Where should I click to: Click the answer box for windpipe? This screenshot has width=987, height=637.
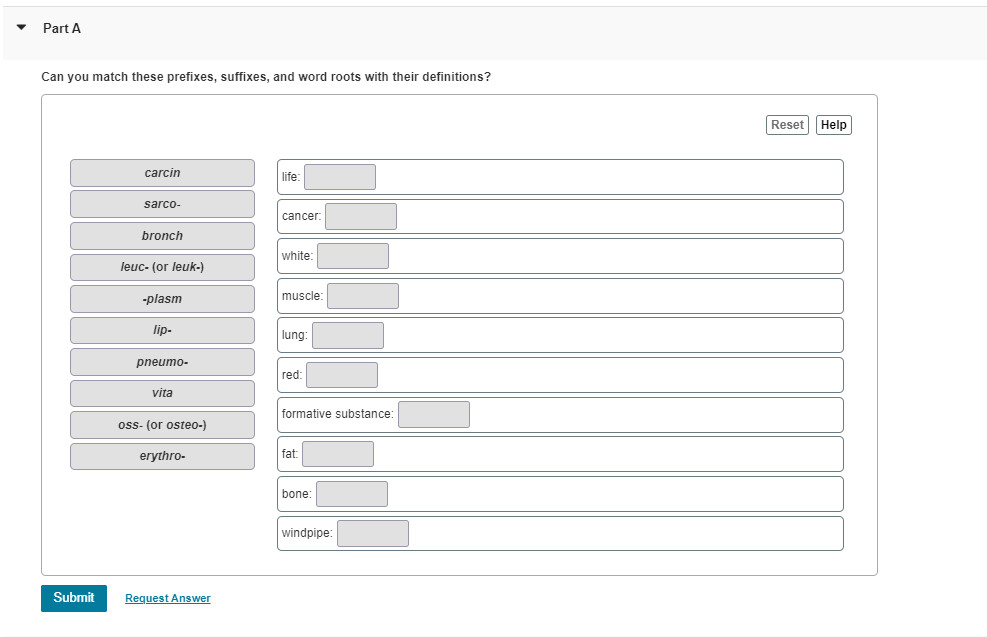point(372,532)
